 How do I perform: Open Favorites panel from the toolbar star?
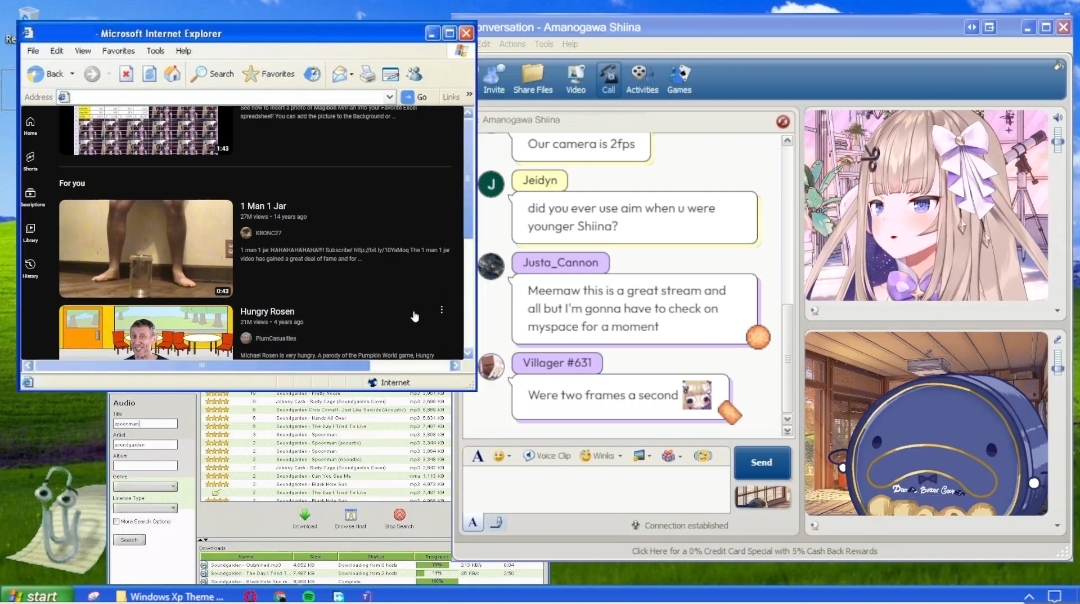(x=269, y=74)
